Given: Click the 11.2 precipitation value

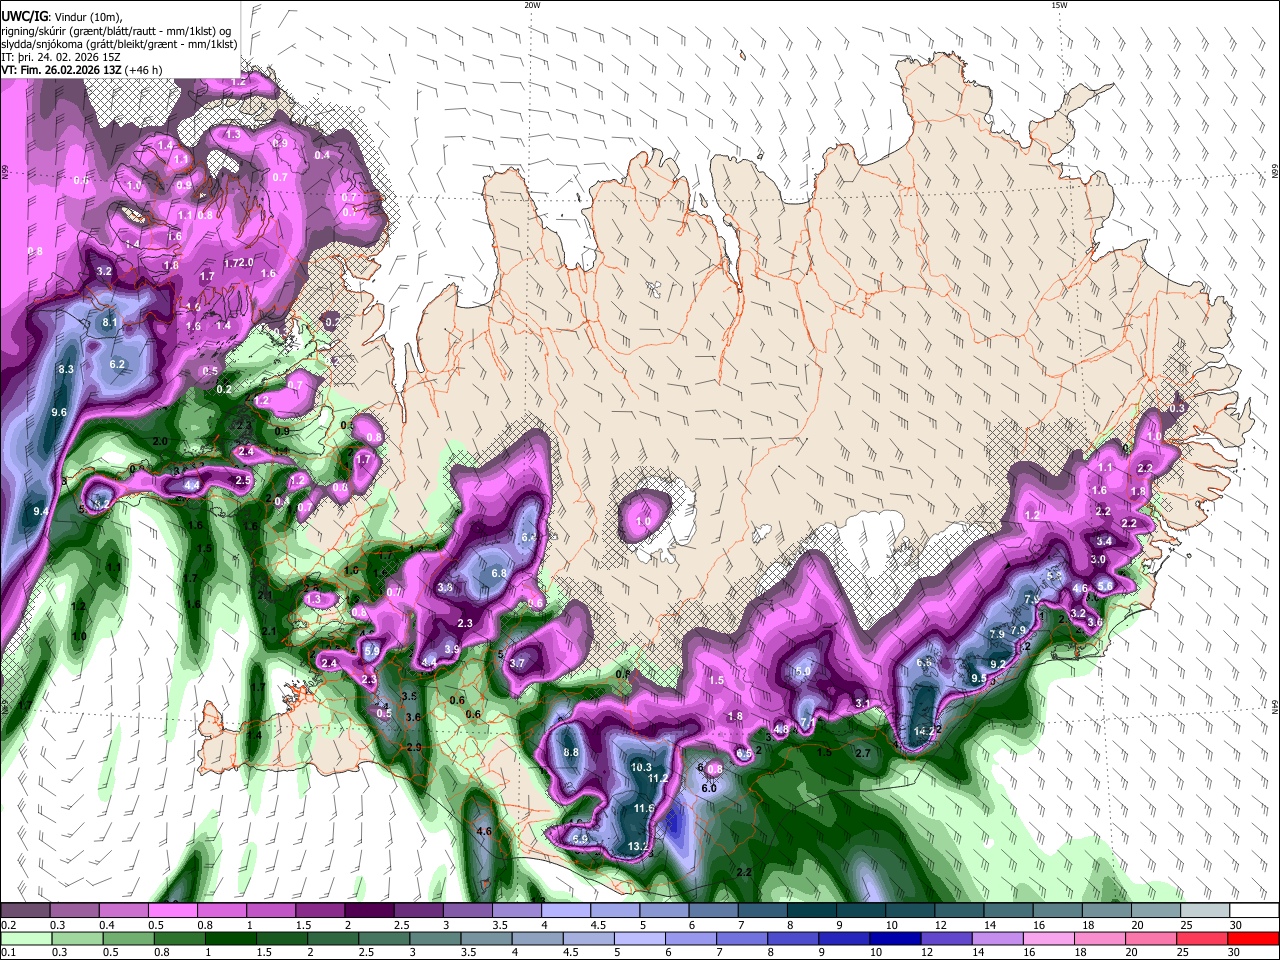Looking at the screenshot, I should click(x=658, y=778).
